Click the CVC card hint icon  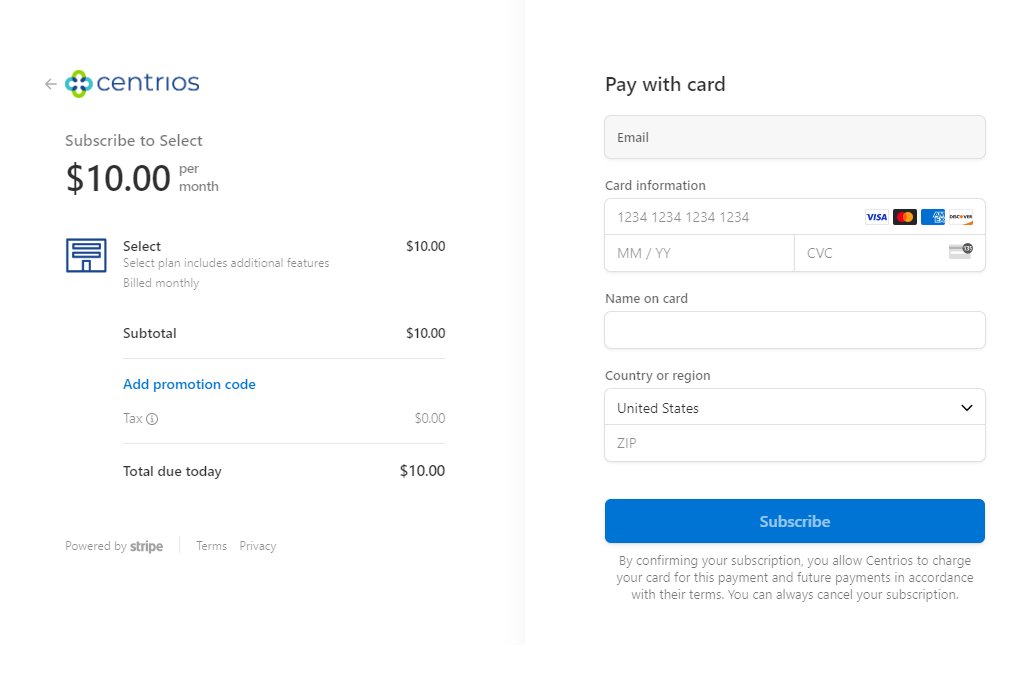pos(960,251)
